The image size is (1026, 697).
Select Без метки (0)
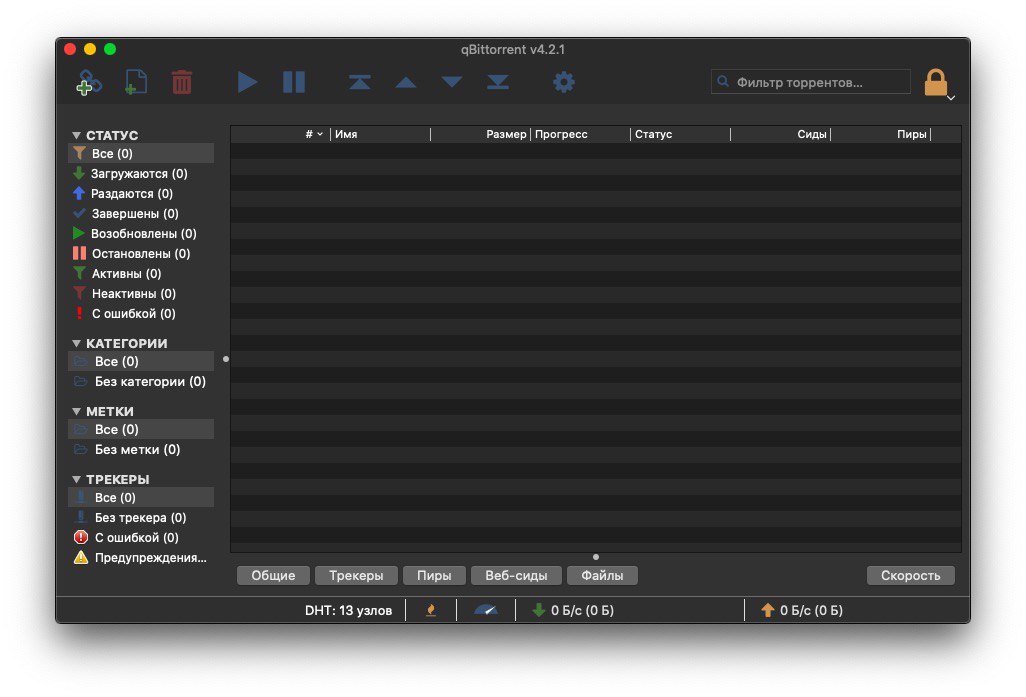point(141,450)
